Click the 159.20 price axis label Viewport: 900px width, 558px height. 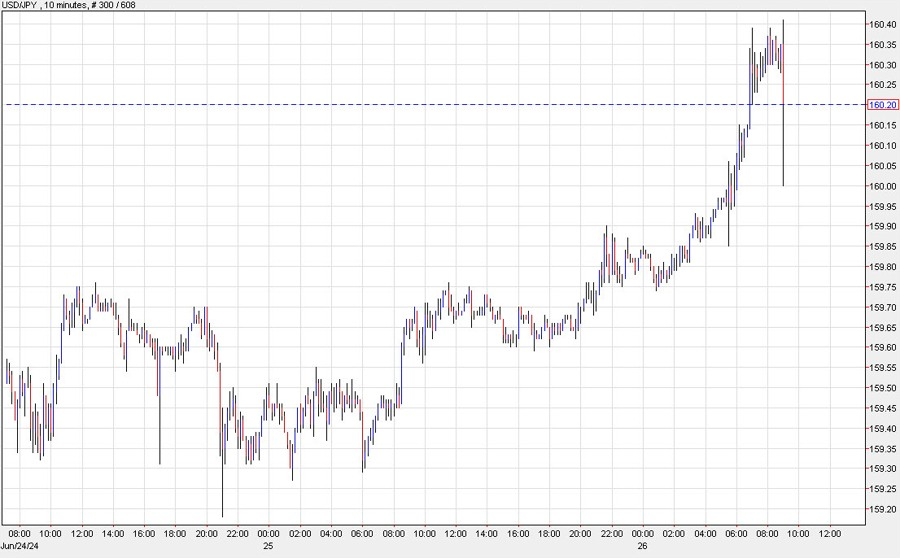(883, 509)
